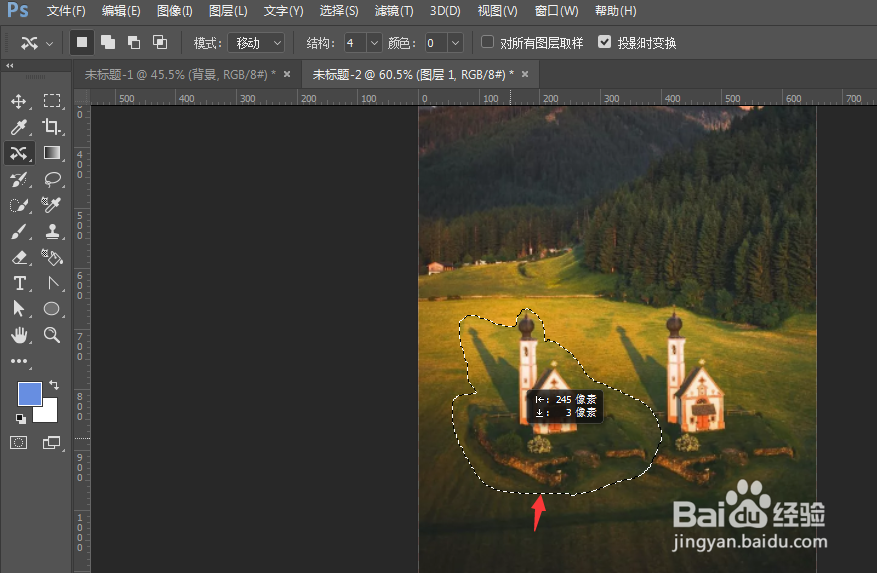Open the 文件(F) menu

[66, 11]
